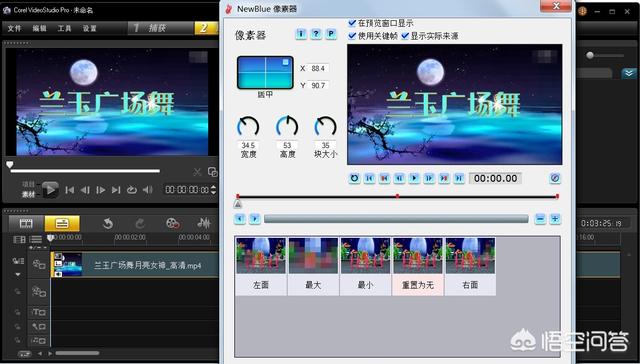Click the music track icon
The image size is (640, 364).
pos(39,340)
